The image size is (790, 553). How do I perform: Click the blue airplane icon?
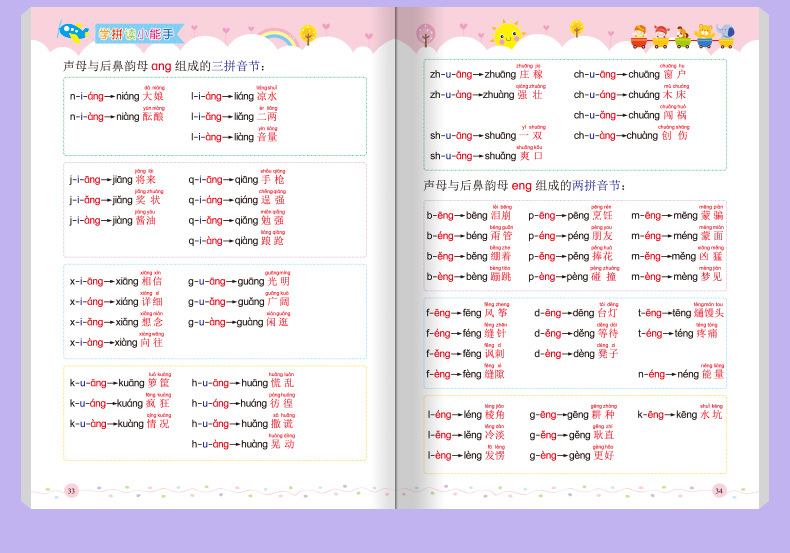tap(73, 32)
